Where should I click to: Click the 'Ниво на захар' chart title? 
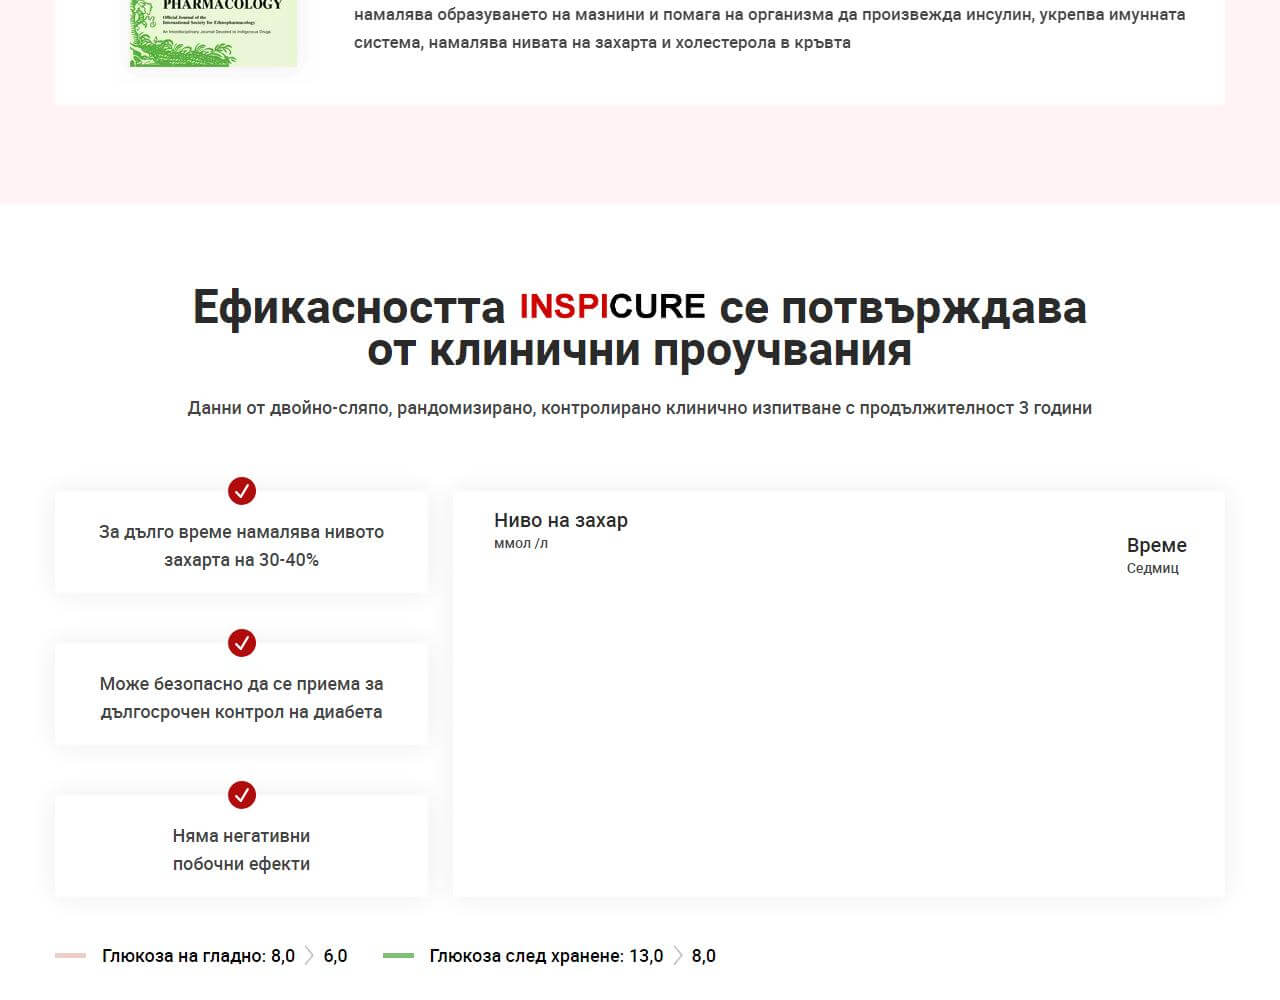561,520
